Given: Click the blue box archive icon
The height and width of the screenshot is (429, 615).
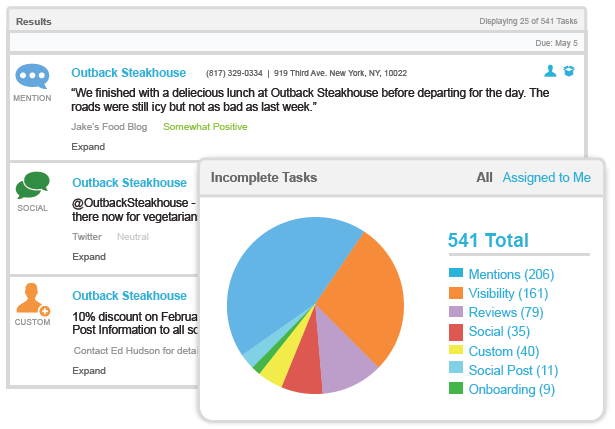Looking at the screenshot, I should 569,71.
